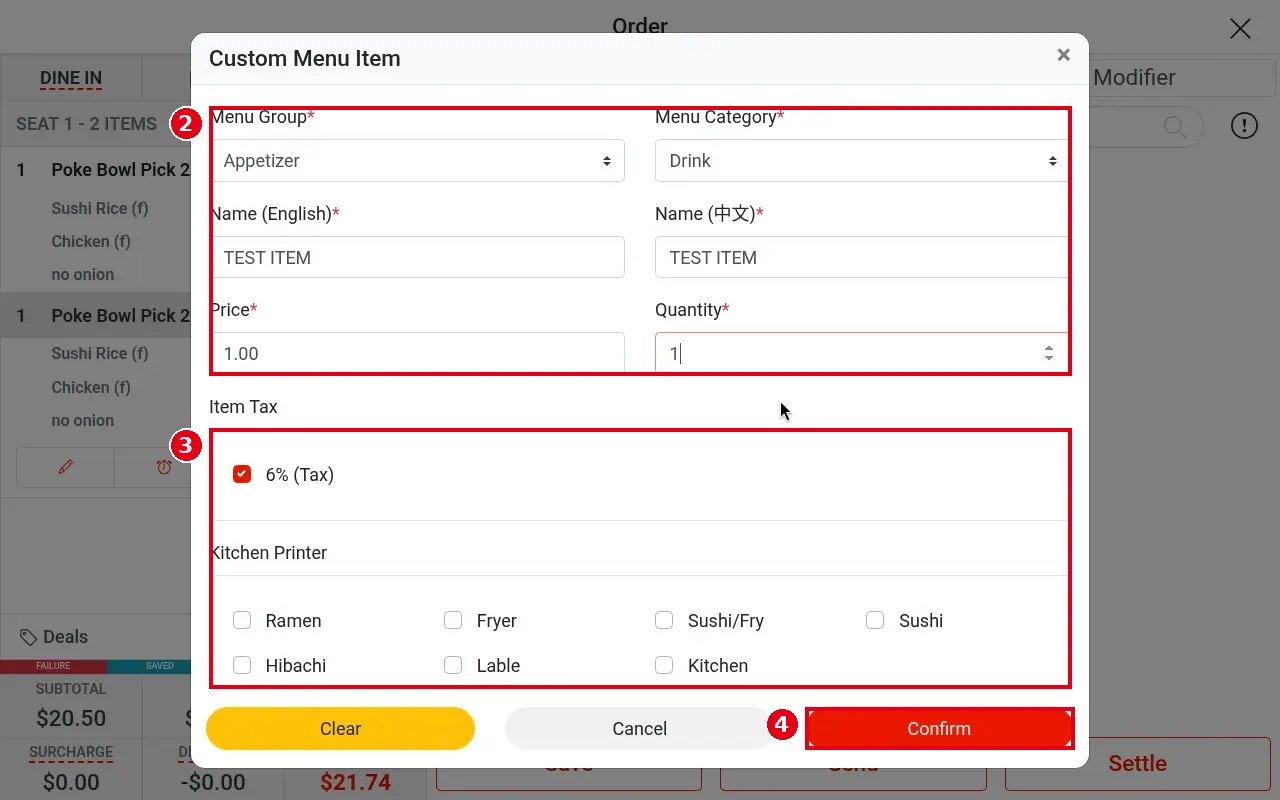Close the Order window behind the dialog
Screen dimensions: 1280x800
1240,28
